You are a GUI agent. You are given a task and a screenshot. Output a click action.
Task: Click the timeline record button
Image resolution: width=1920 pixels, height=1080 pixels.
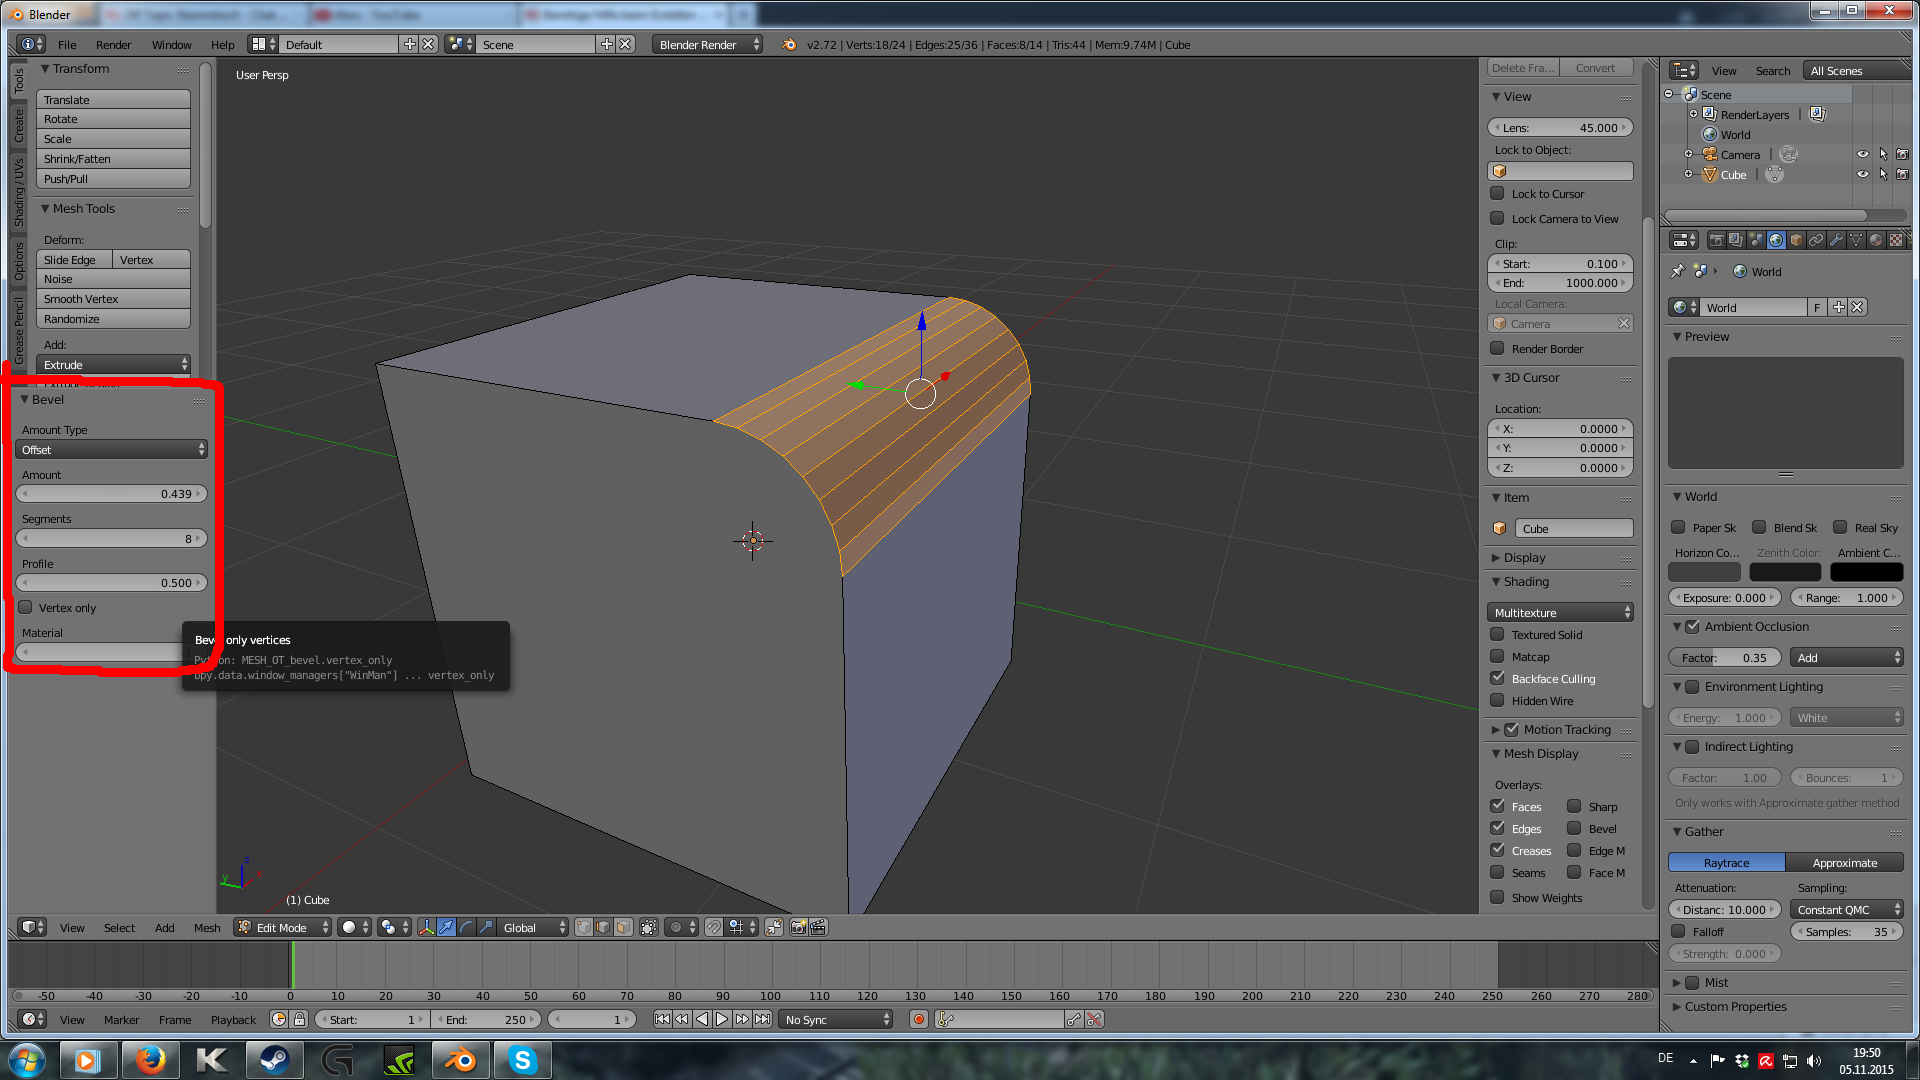click(x=919, y=1019)
